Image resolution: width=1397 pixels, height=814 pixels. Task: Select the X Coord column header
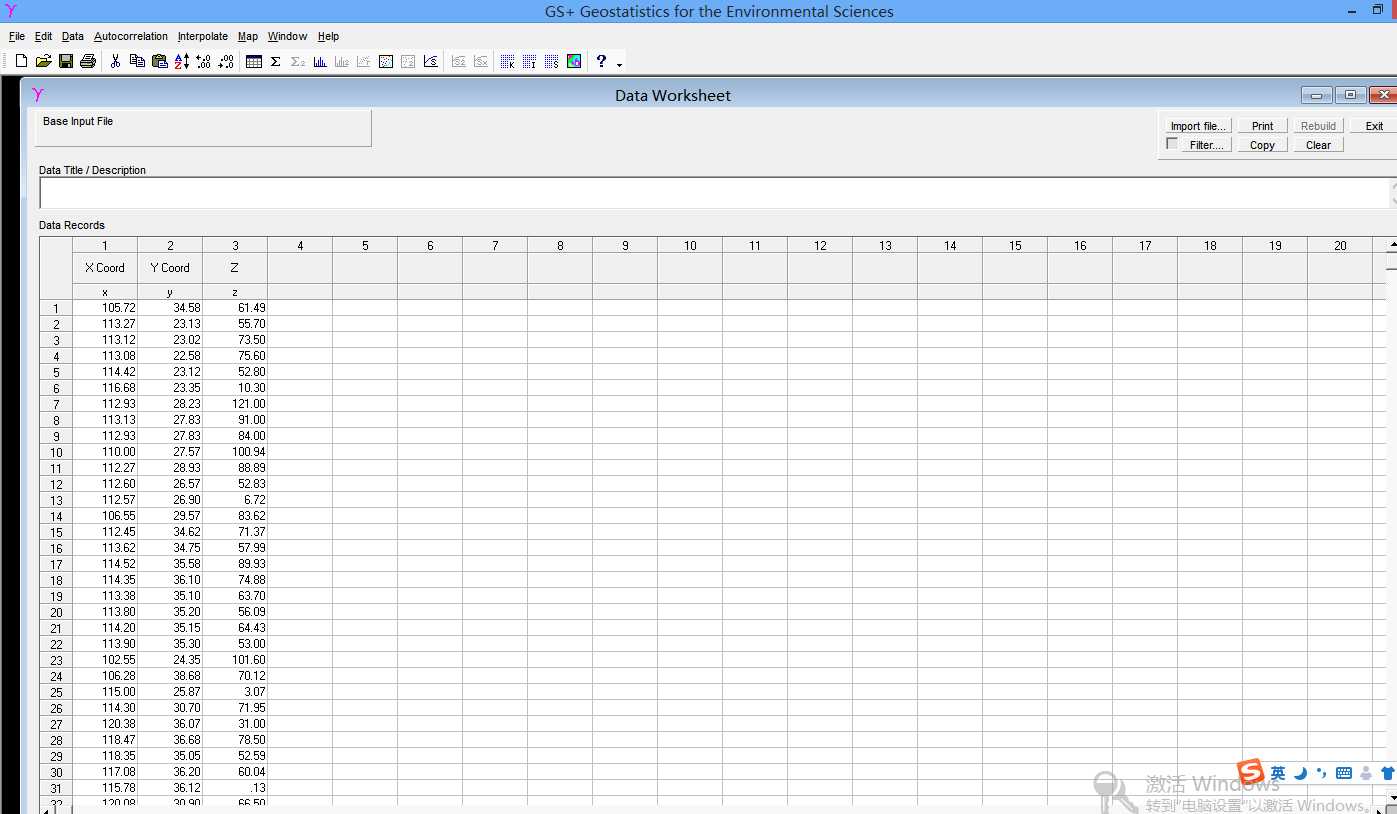point(105,268)
